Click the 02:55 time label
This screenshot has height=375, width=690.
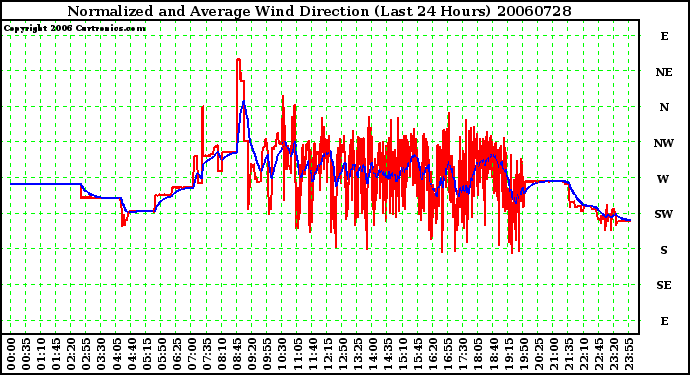[x=86, y=354]
